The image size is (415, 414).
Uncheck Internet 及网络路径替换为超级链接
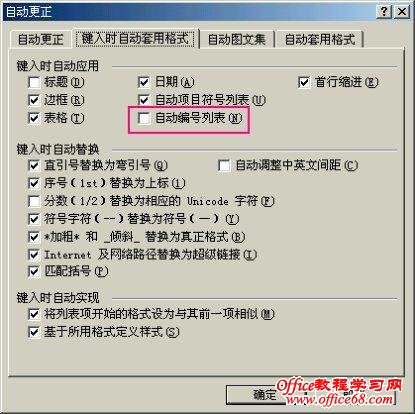(x=34, y=255)
